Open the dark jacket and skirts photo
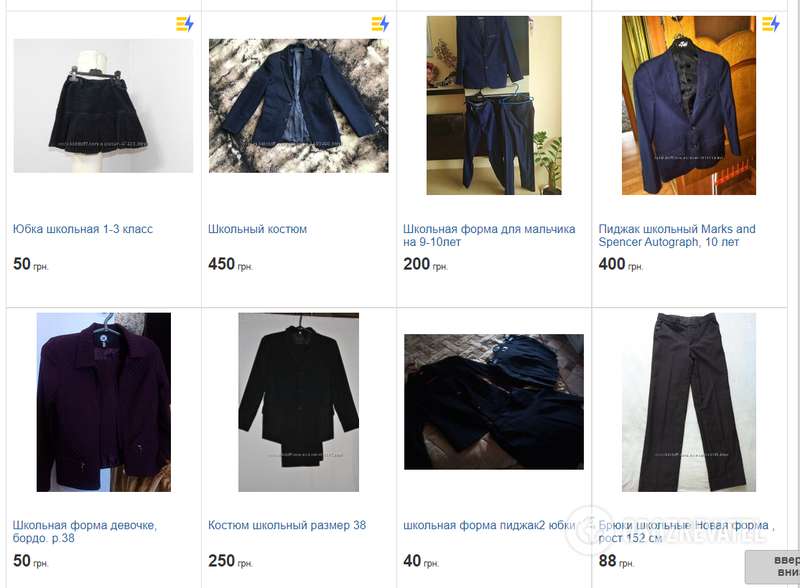 494,402
